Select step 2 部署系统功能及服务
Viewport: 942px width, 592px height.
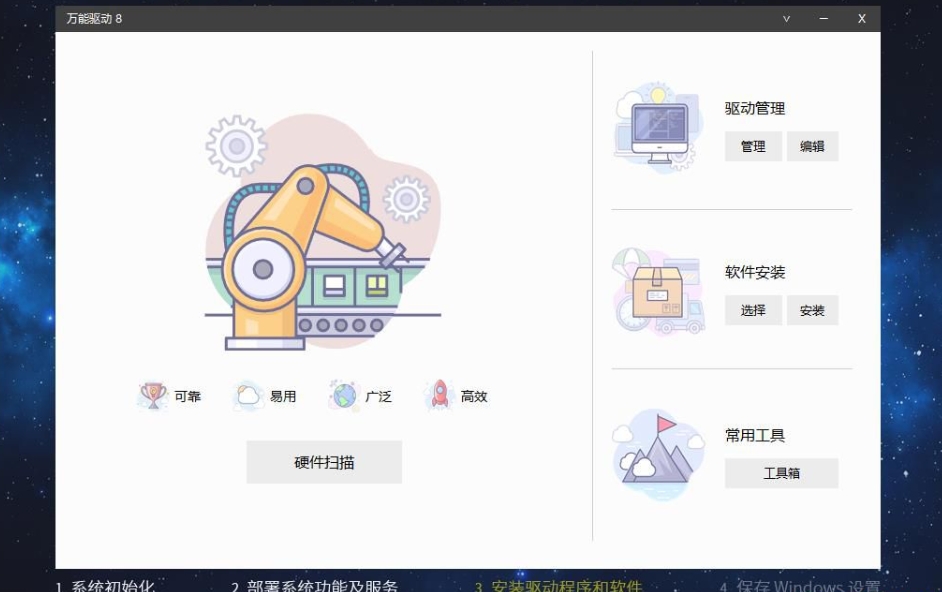(315, 585)
